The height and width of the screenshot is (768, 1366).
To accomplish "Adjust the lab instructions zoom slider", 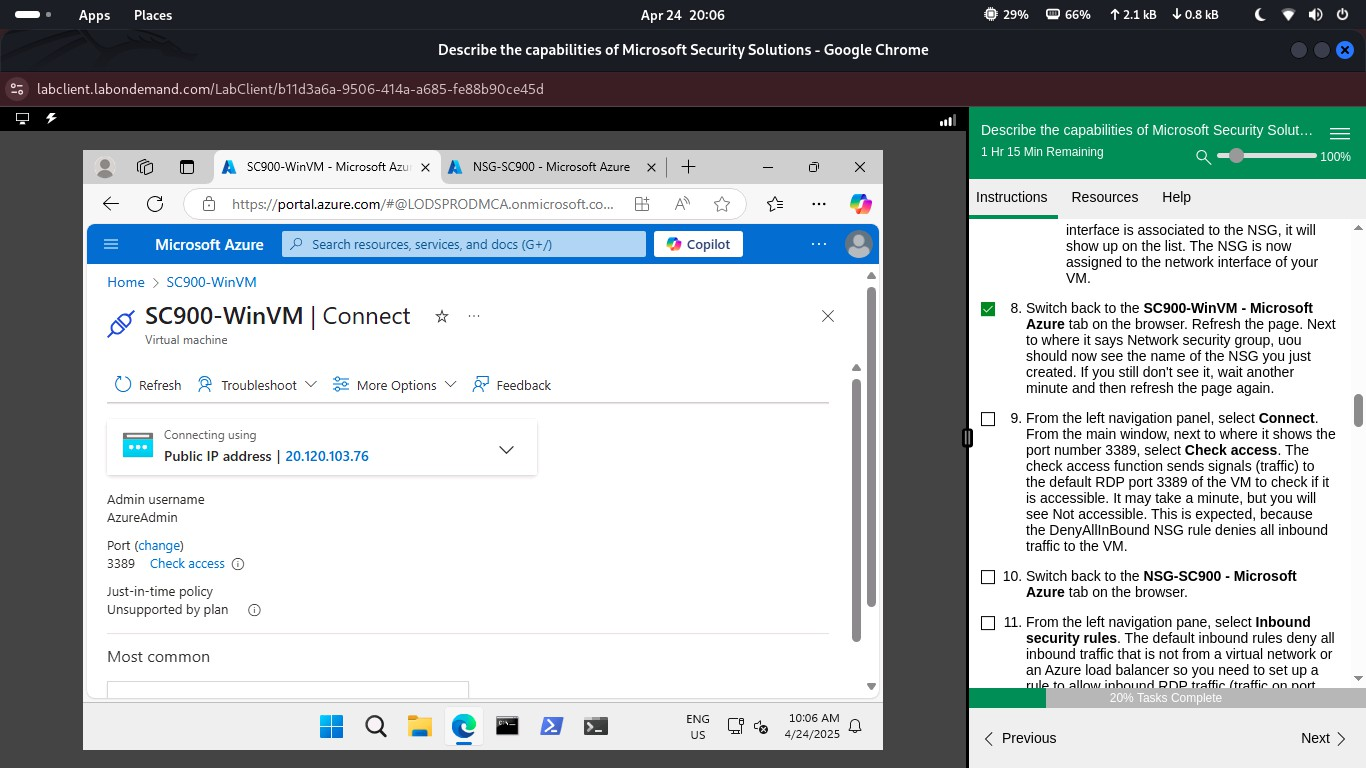I will [1237, 156].
